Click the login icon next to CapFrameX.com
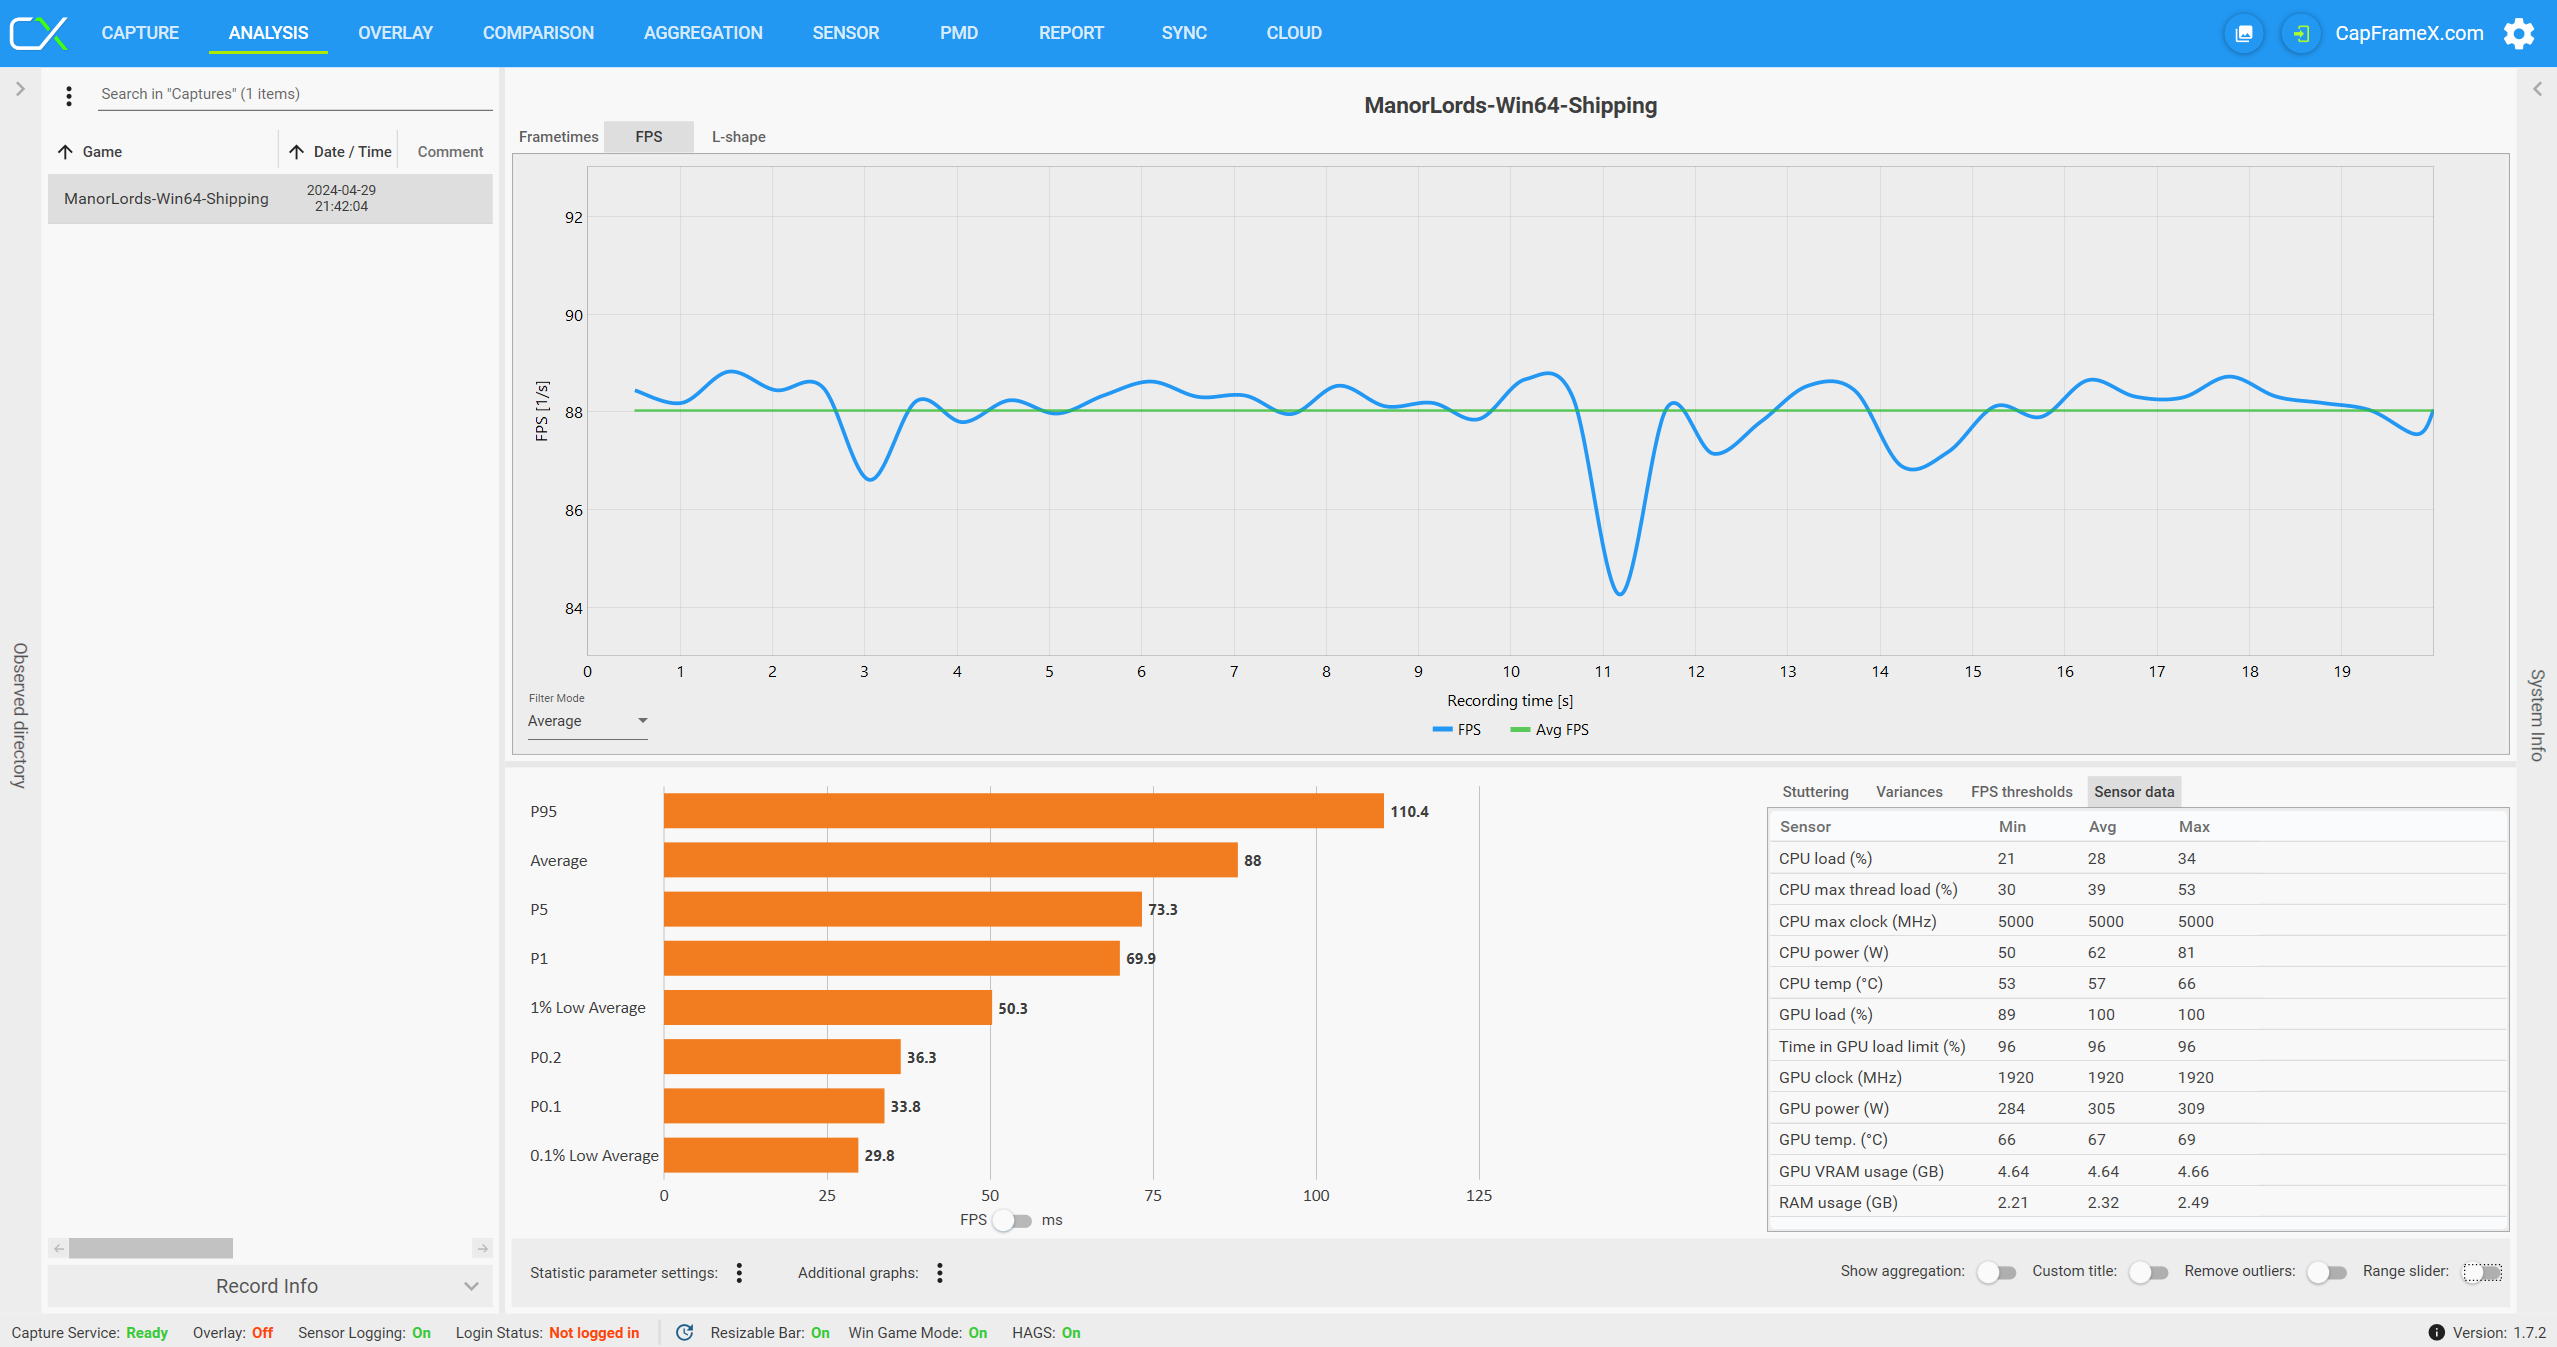This screenshot has width=2557, height=1347. tap(2300, 33)
